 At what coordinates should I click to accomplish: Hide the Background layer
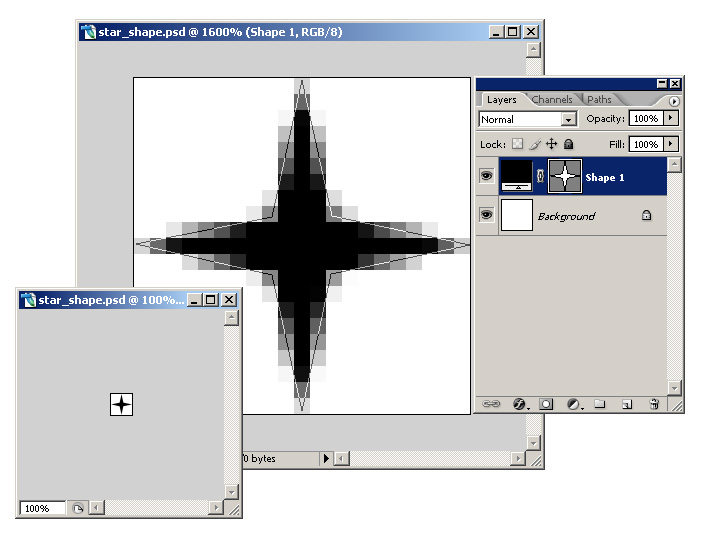(x=486, y=215)
